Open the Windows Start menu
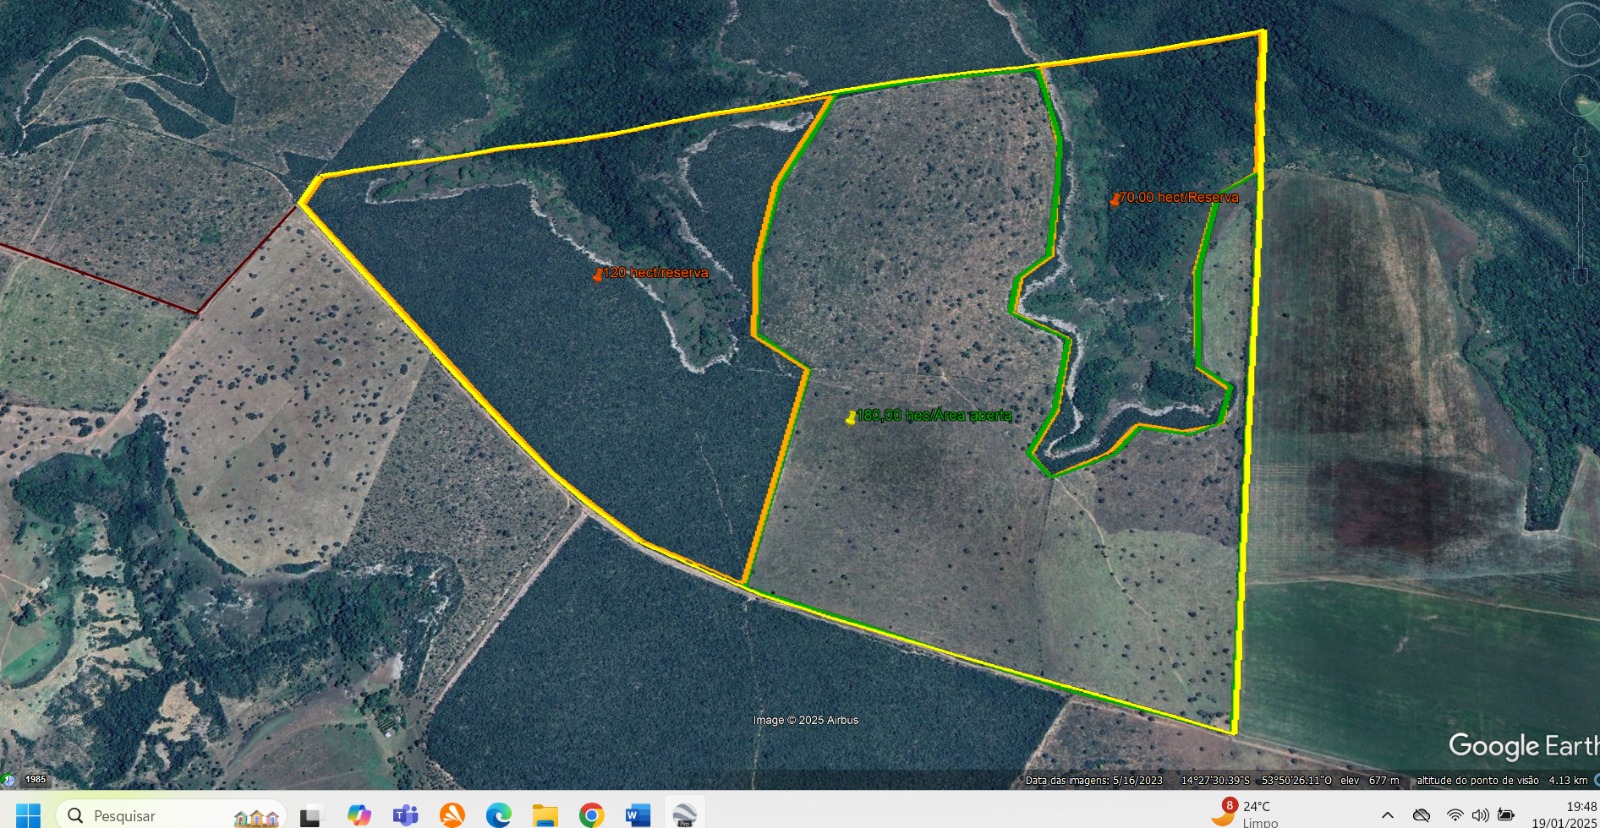1600x828 pixels. coord(27,815)
